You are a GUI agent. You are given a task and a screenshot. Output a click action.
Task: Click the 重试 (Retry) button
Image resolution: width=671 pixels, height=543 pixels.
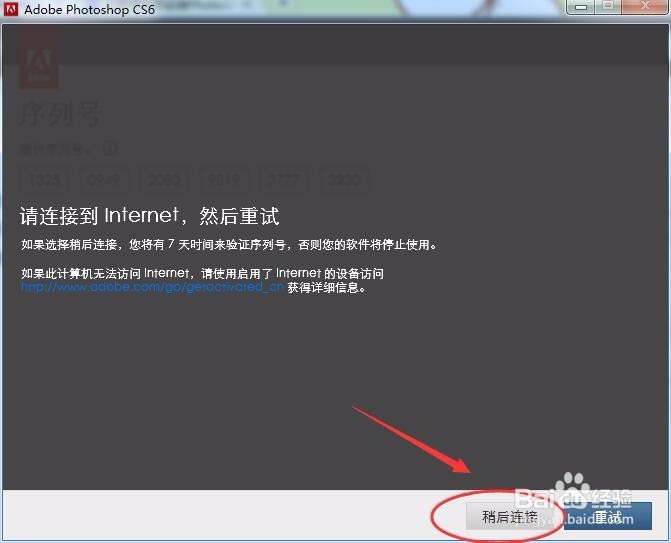pyautogui.click(x=608, y=516)
